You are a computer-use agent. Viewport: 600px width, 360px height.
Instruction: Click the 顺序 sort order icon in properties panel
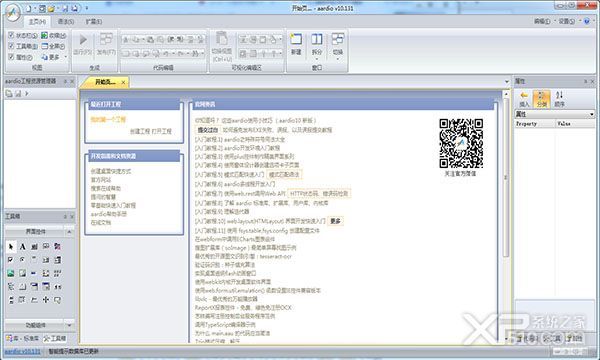(x=559, y=99)
